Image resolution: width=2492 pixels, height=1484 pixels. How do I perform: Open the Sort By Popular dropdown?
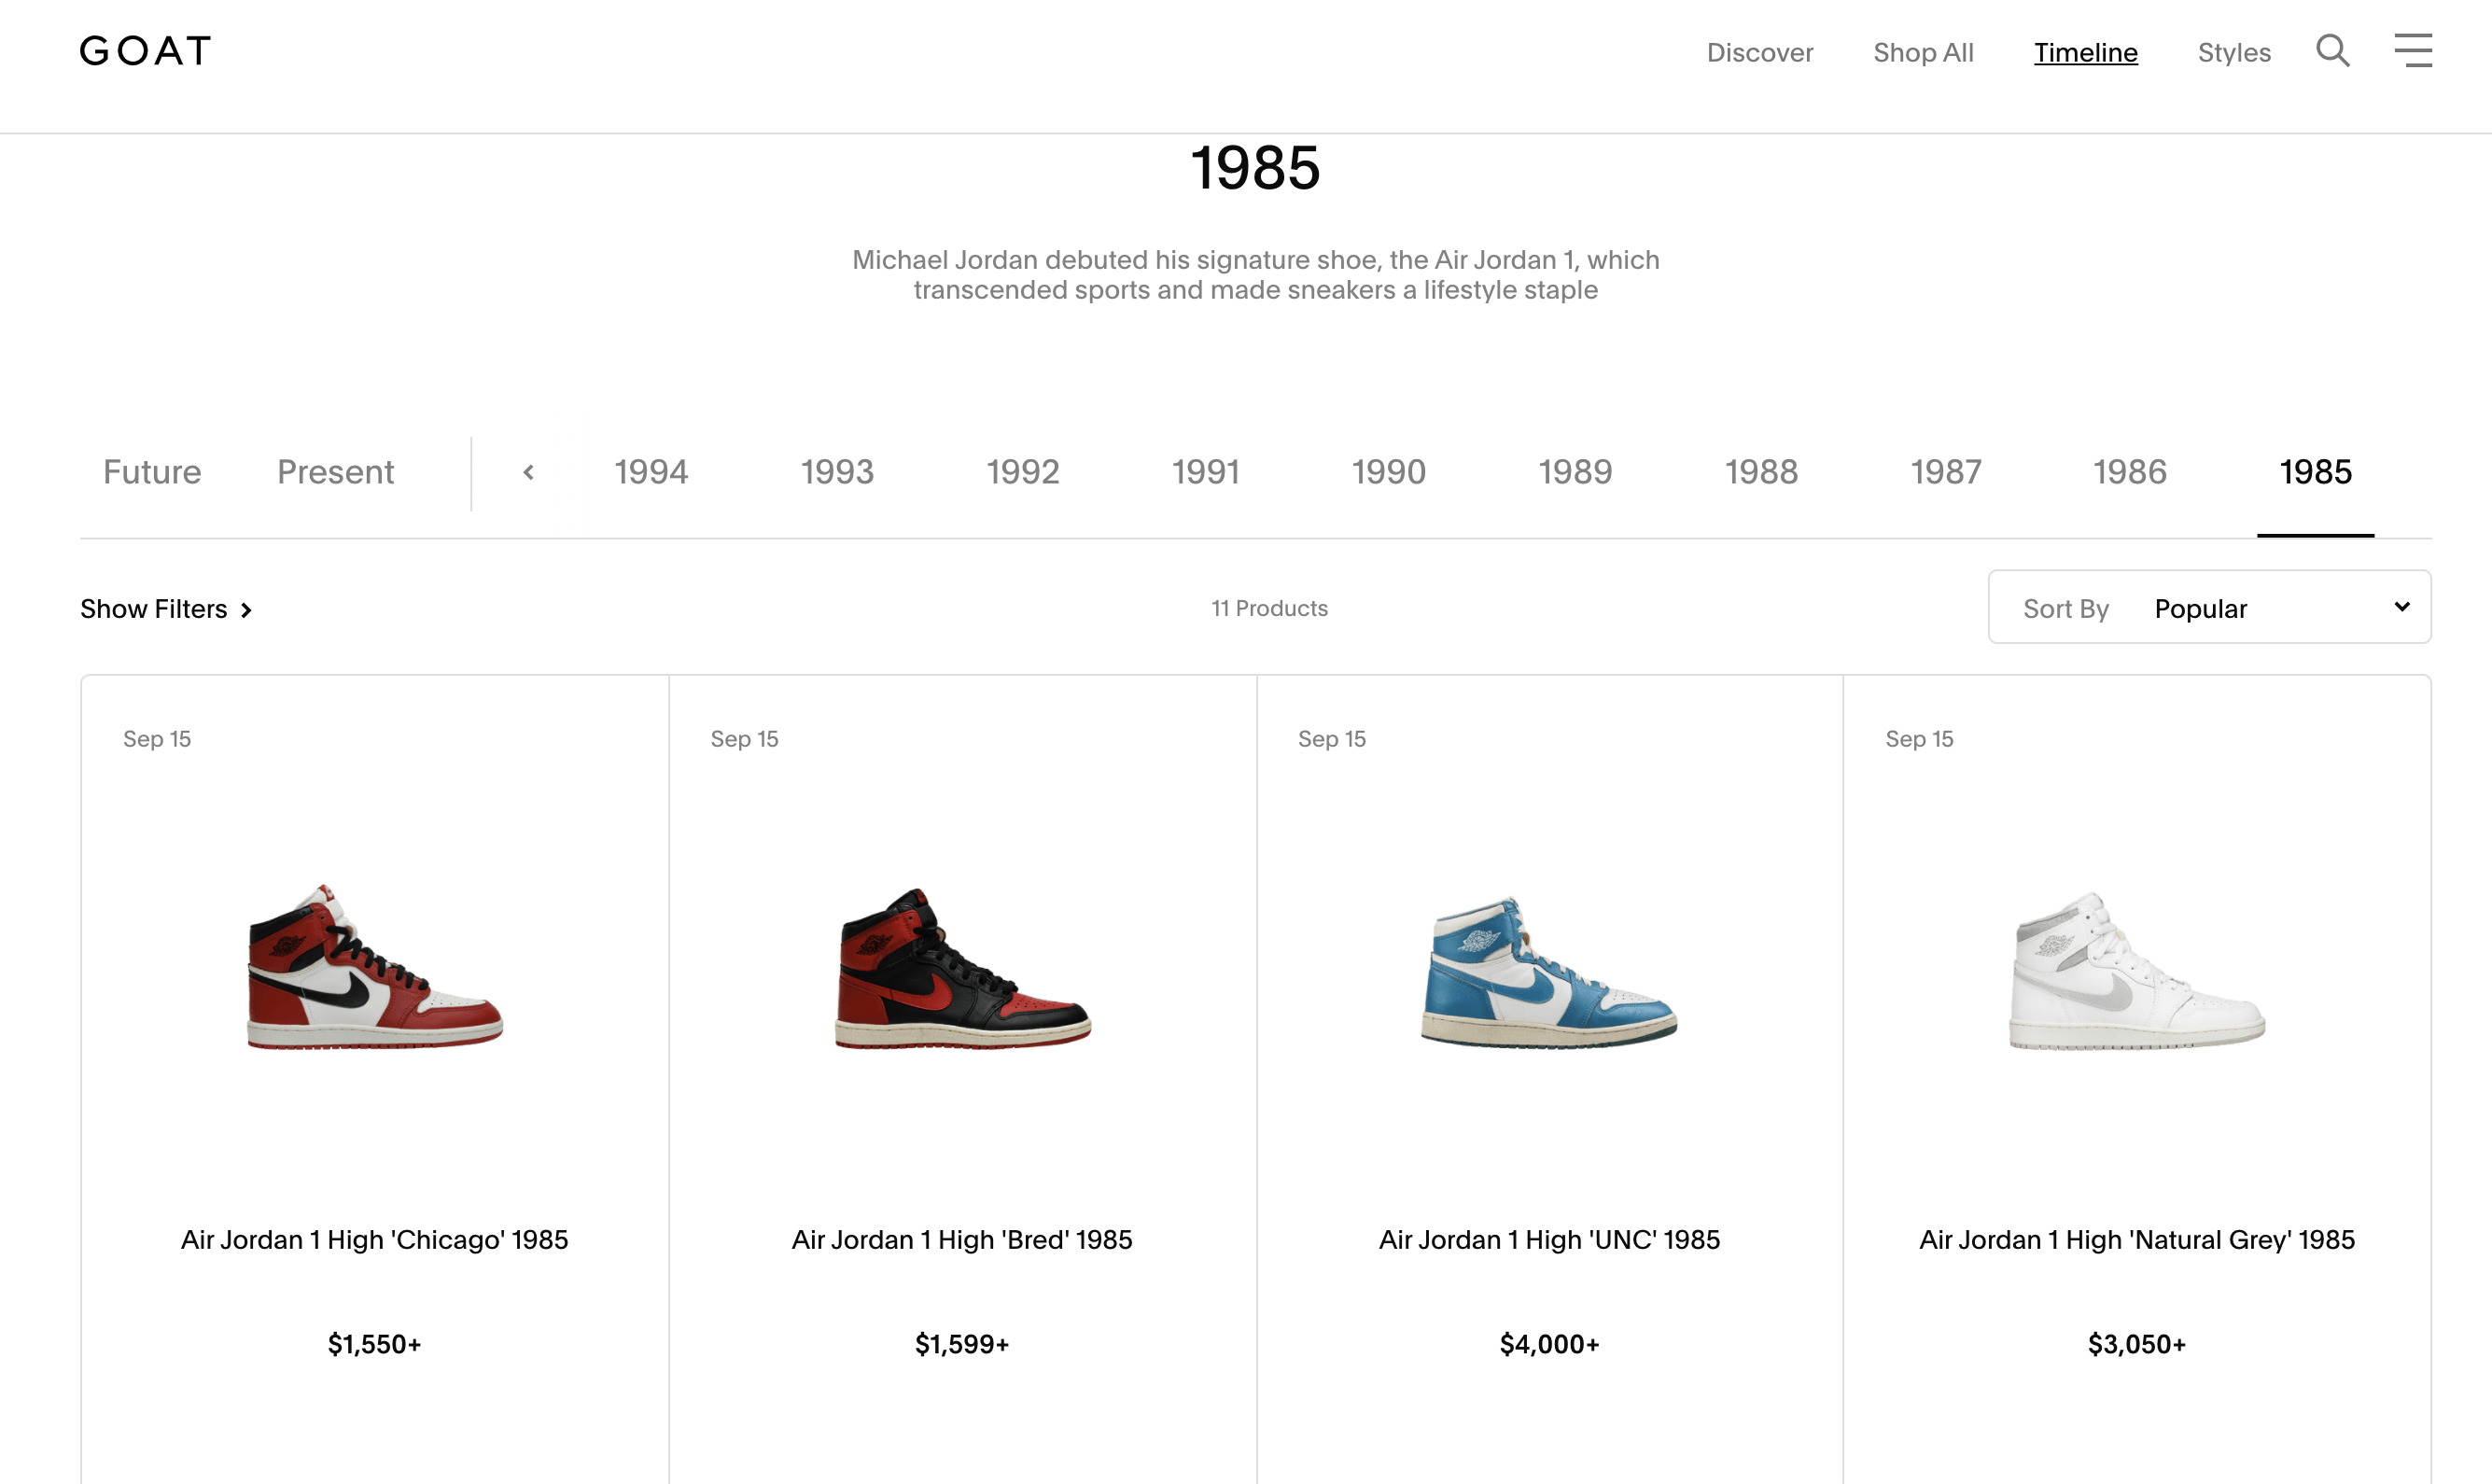pyautogui.click(x=2209, y=608)
